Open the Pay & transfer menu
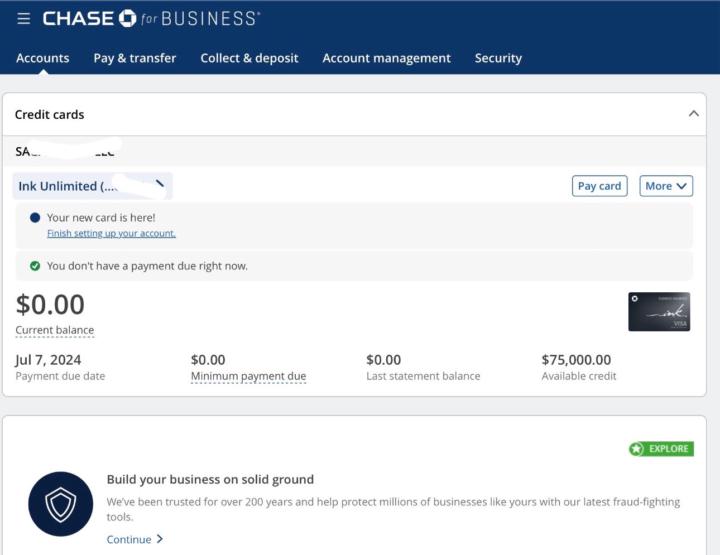Viewport: 720px width, 555px height. point(135,58)
